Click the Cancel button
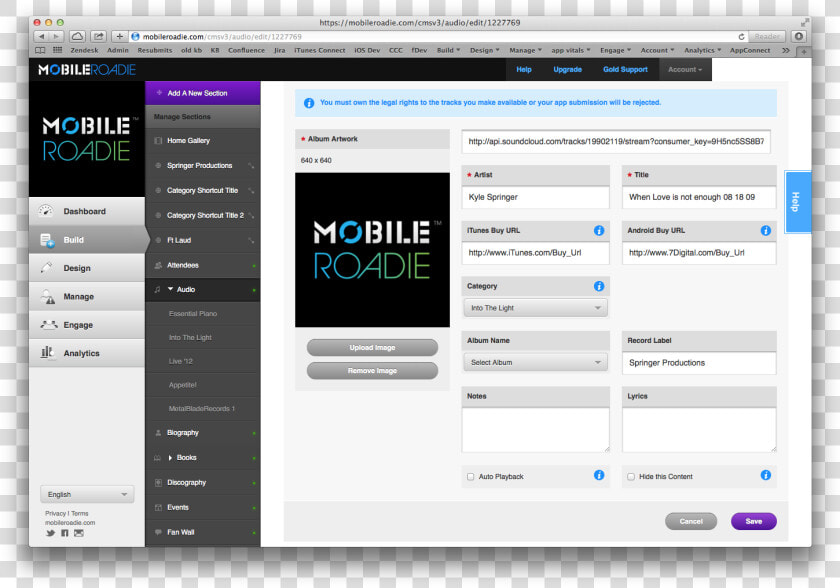The width and height of the screenshot is (840, 588). point(691,521)
